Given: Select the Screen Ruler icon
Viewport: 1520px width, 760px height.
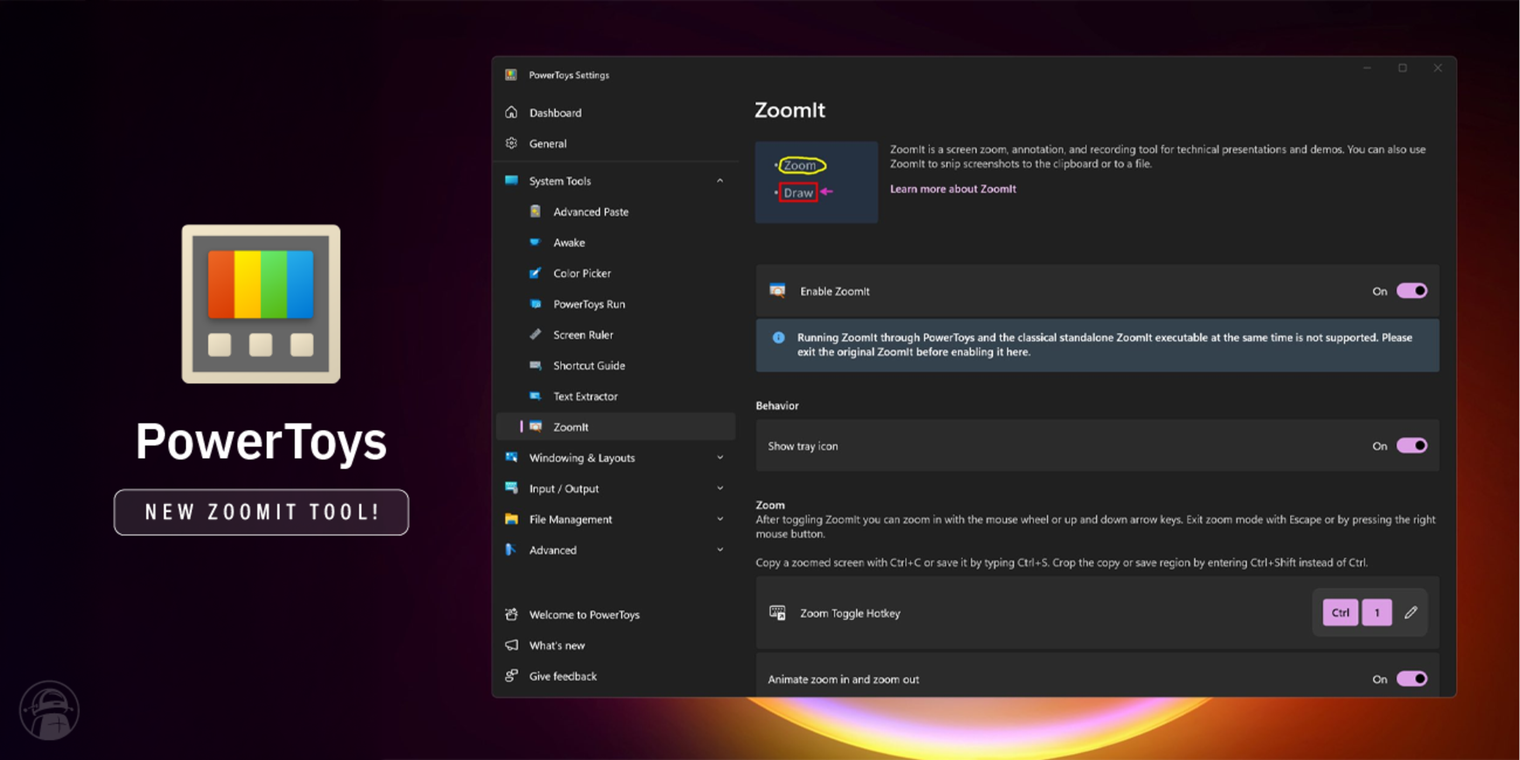Looking at the screenshot, I should (x=537, y=334).
